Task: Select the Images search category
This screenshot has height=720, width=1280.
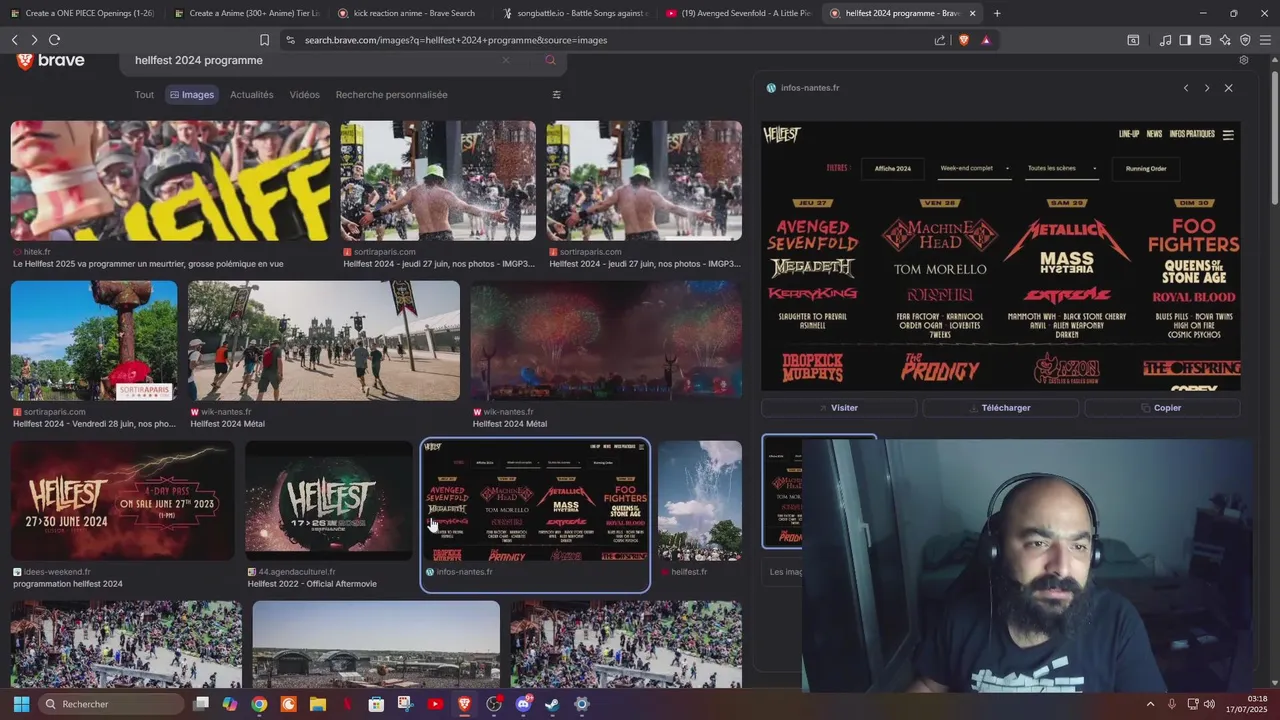Action: [x=192, y=95]
